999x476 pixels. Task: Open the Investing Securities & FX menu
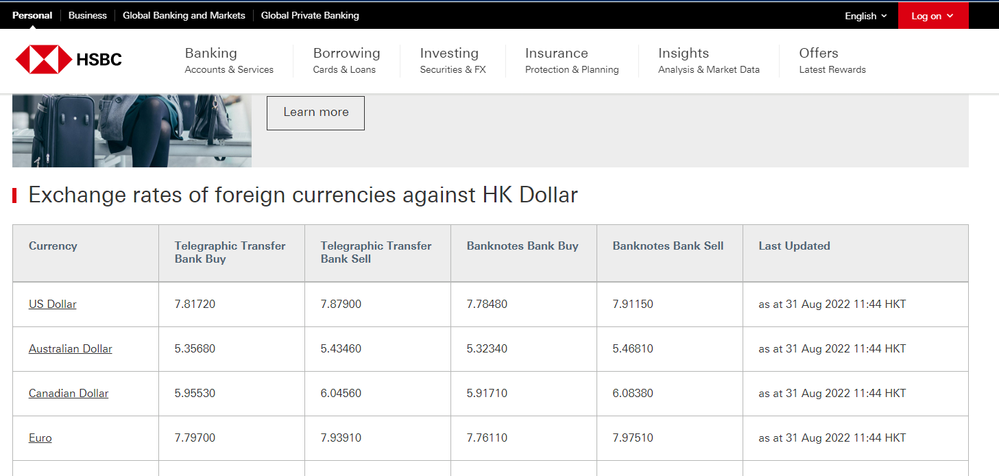(x=452, y=61)
